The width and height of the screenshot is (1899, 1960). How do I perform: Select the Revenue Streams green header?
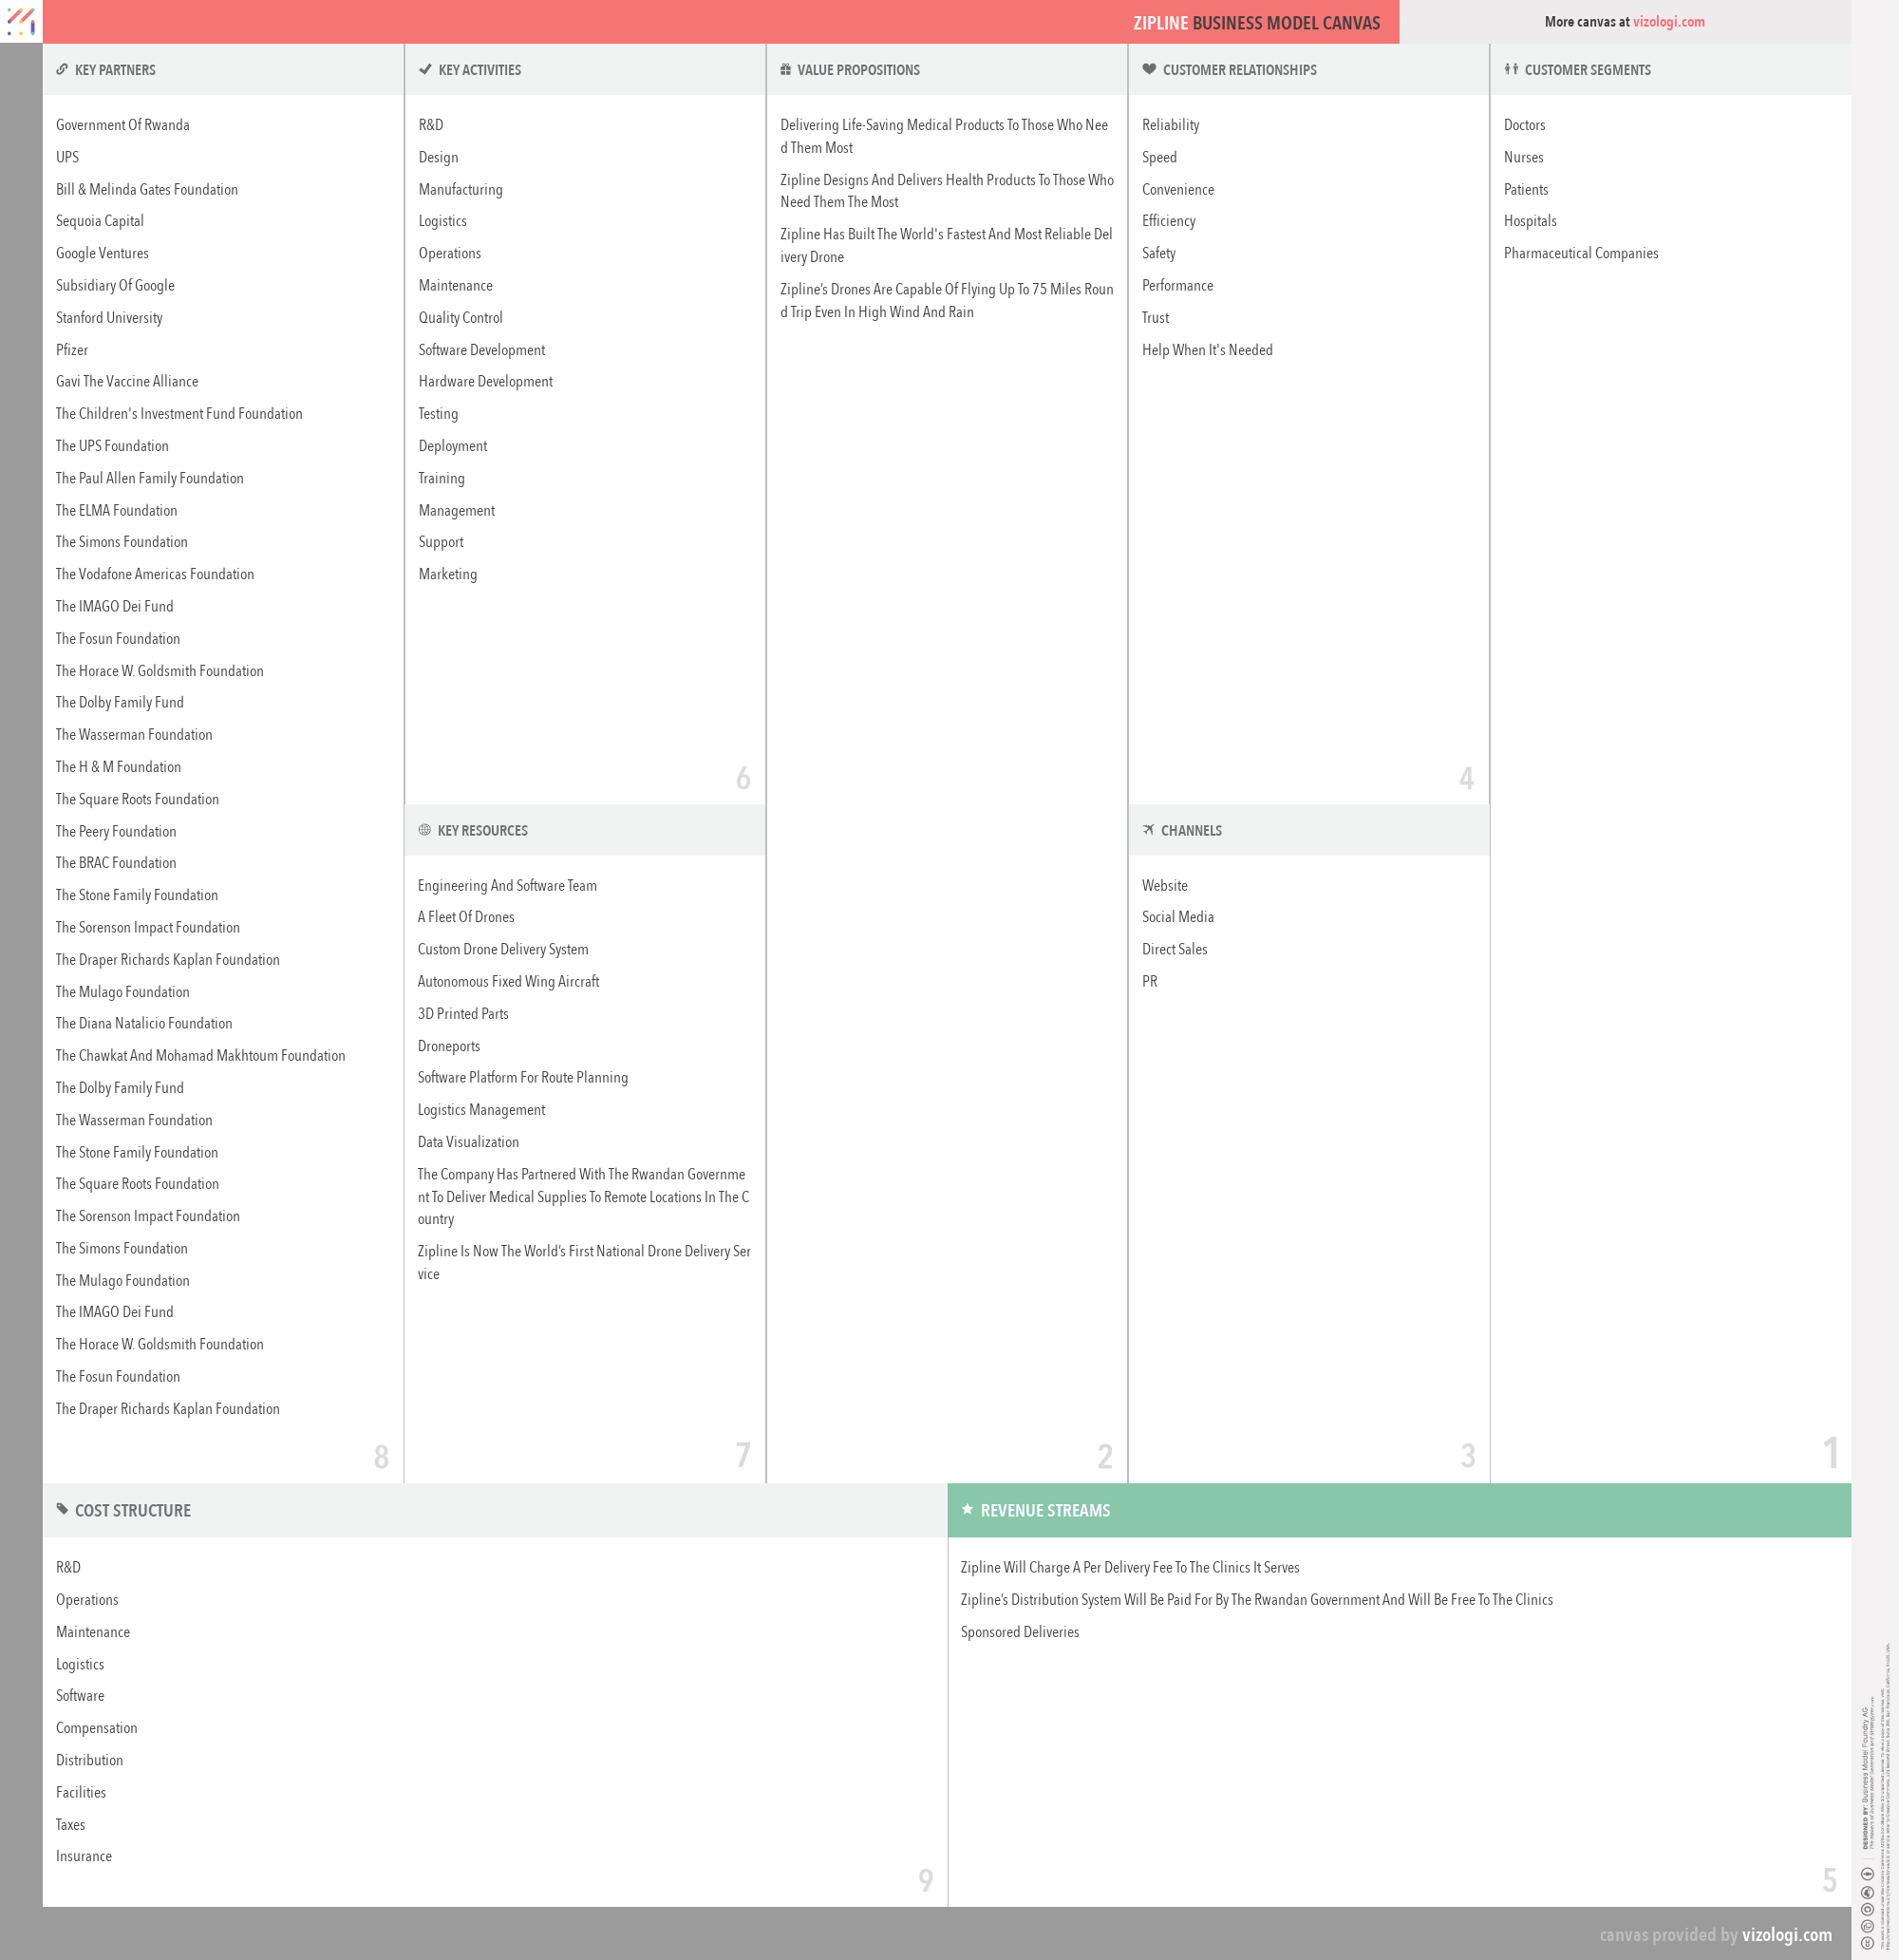click(x=1398, y=1510)
